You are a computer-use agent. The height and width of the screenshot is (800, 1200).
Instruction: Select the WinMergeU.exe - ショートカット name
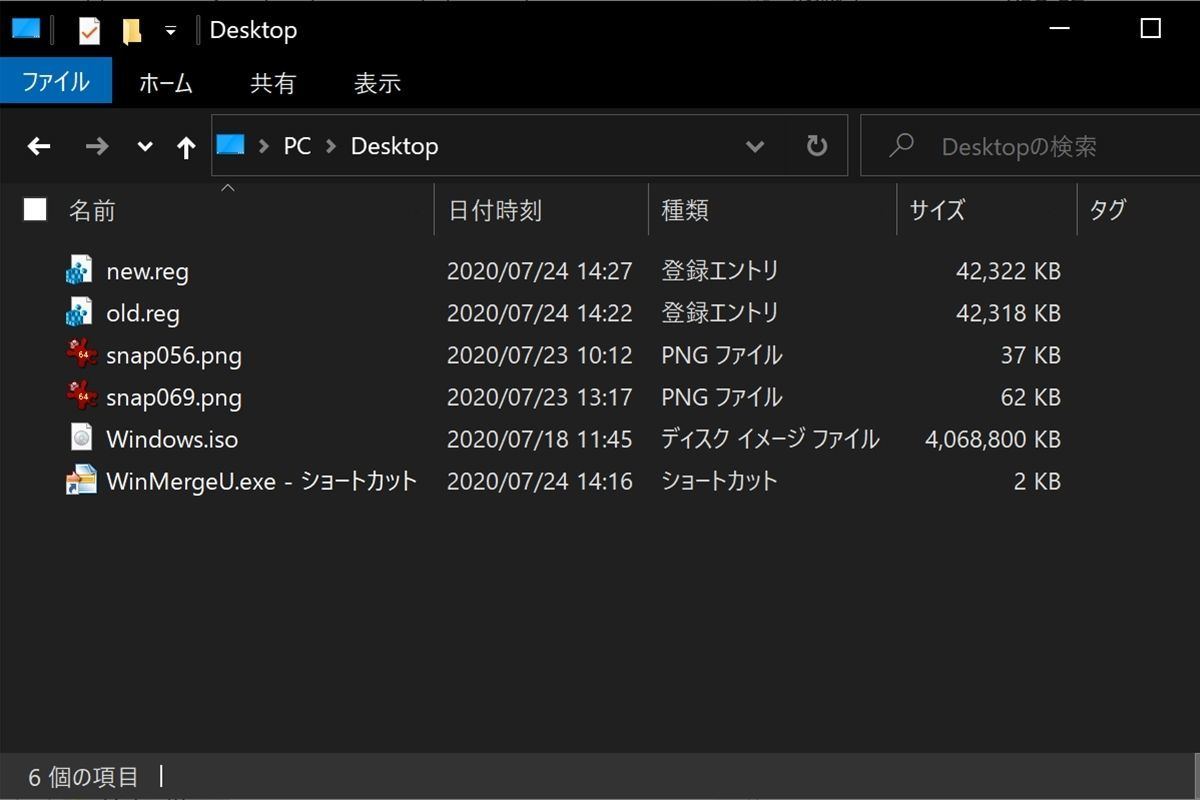(261, 481)
